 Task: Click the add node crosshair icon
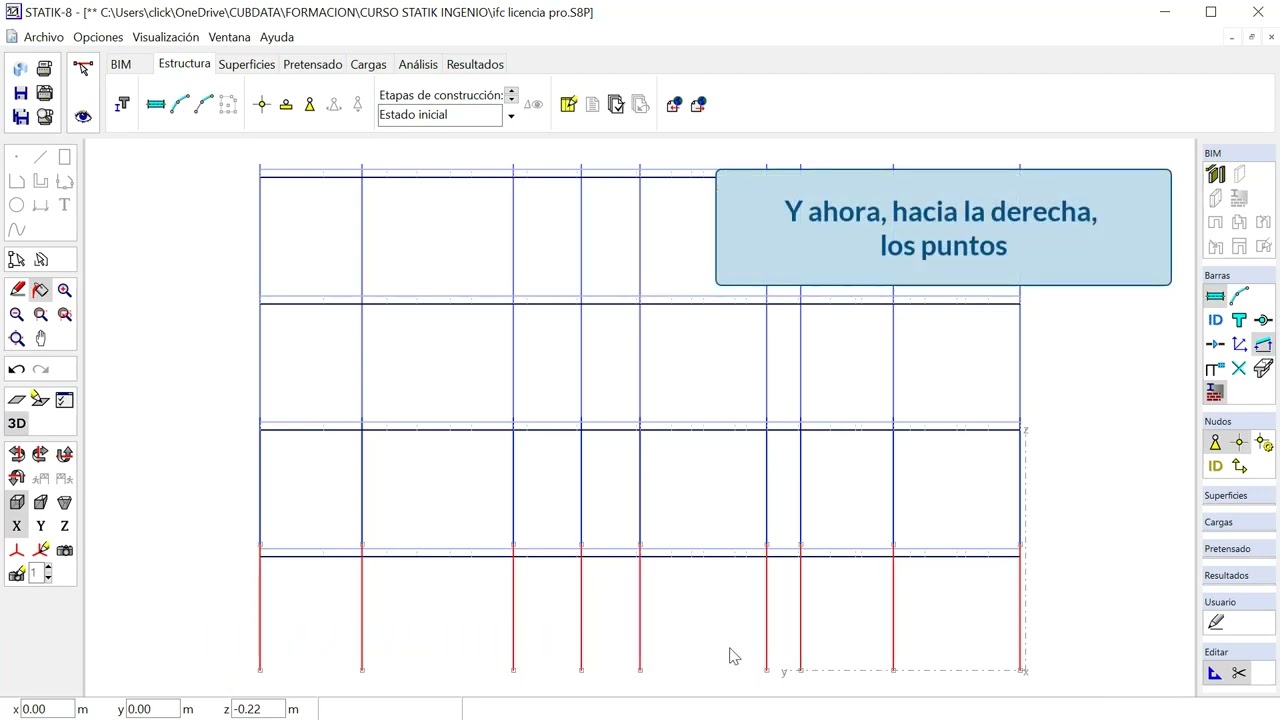click(262, 104)
